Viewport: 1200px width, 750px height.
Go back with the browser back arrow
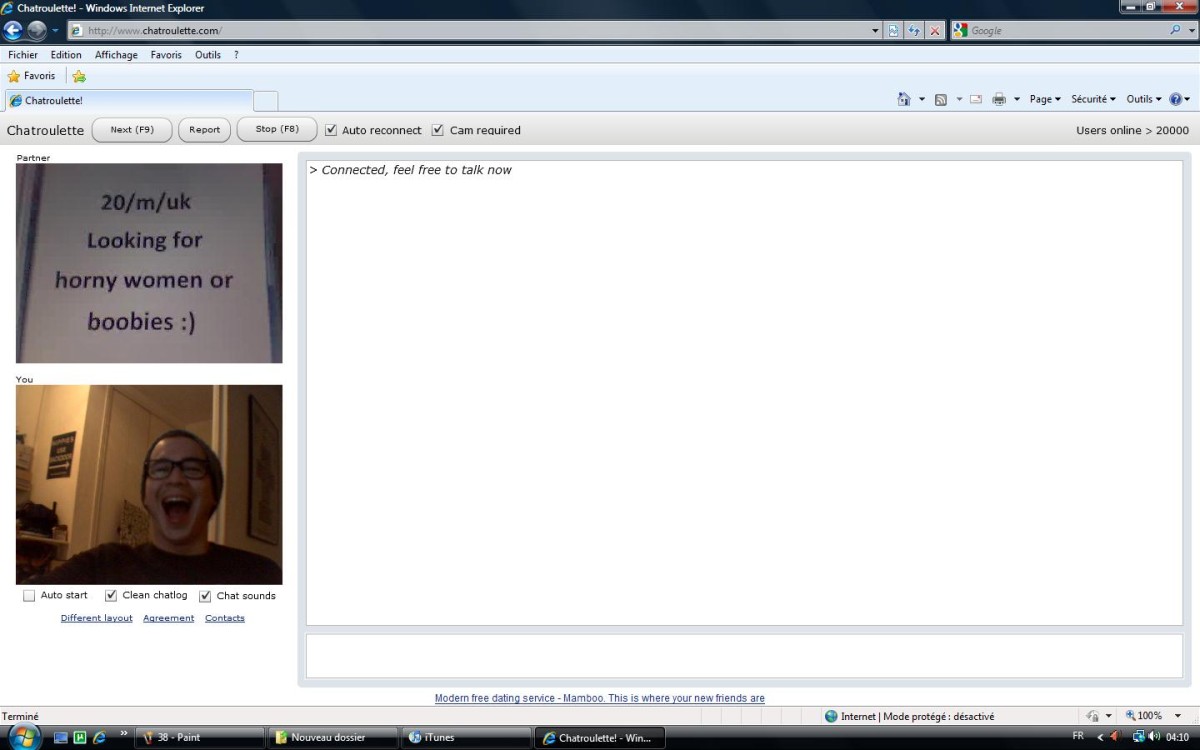pyautogui.click(x=14, y=30)
